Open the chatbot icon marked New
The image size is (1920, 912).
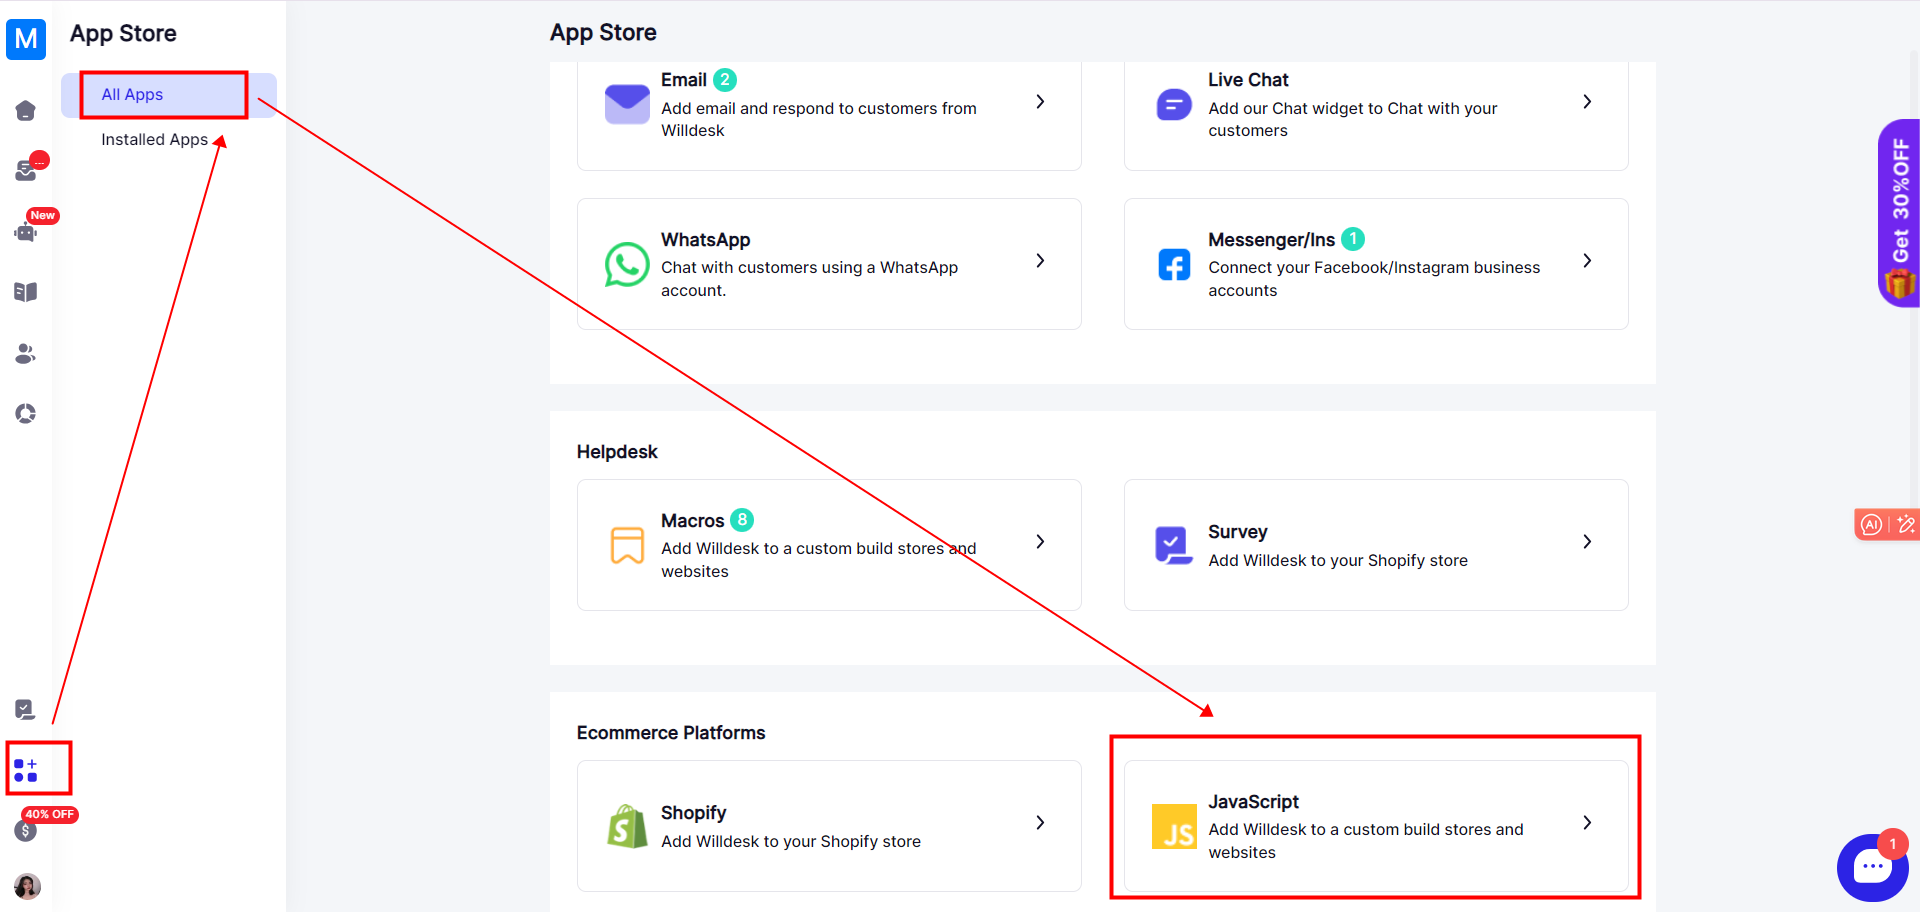click(26, 232)
